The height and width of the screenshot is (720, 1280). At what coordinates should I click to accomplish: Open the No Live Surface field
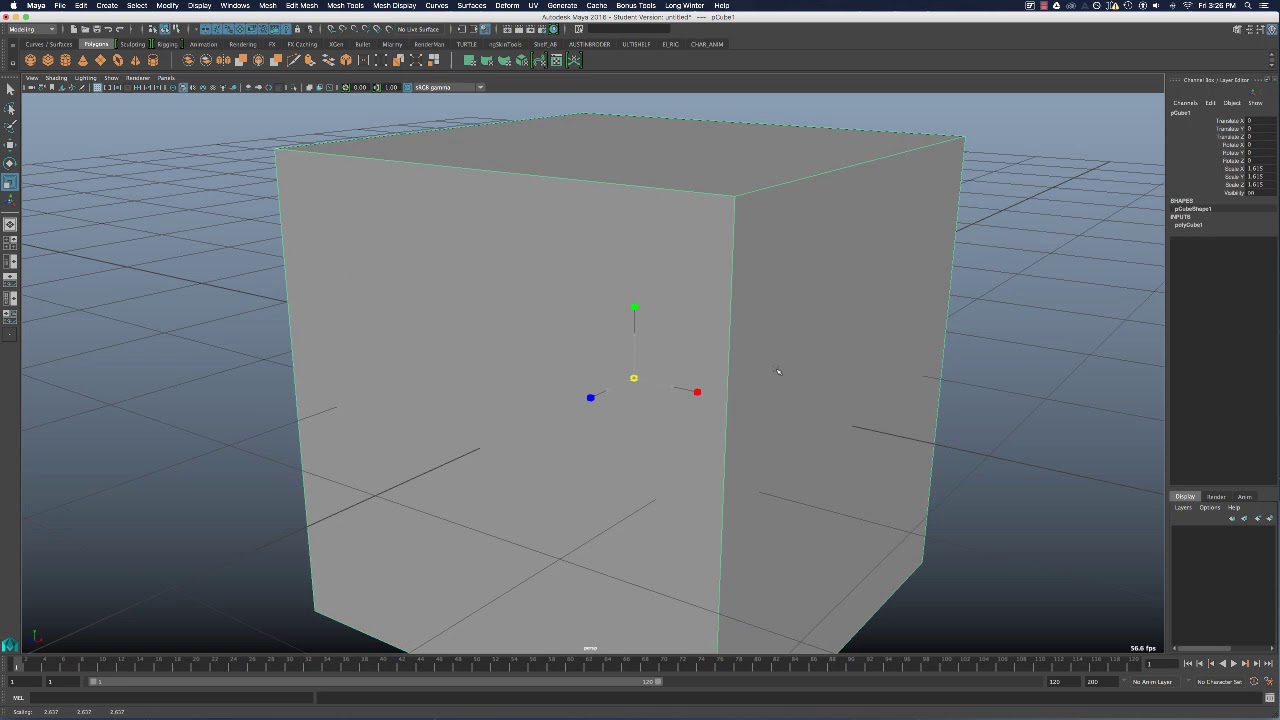tap(418, 29)
